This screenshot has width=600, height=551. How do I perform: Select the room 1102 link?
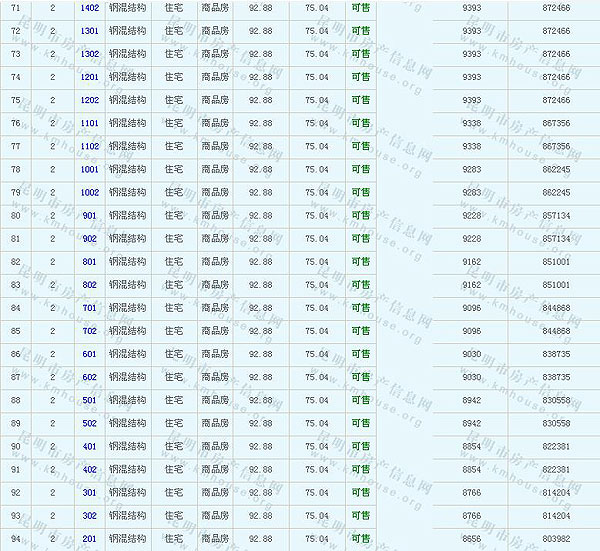click(x=89, y=146)
